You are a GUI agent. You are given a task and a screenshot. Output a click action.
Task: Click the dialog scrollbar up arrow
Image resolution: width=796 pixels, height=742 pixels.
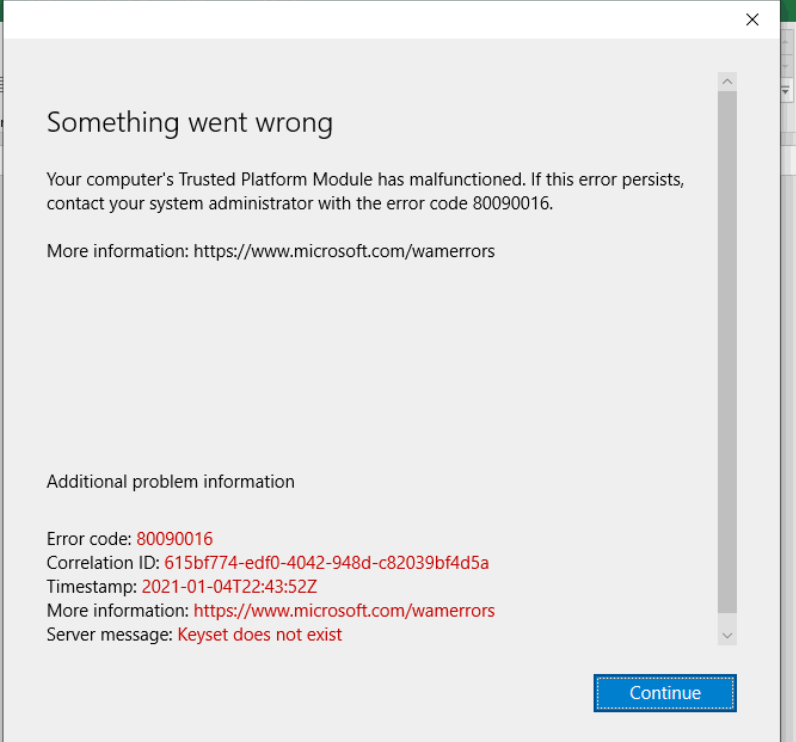[727, 81]
